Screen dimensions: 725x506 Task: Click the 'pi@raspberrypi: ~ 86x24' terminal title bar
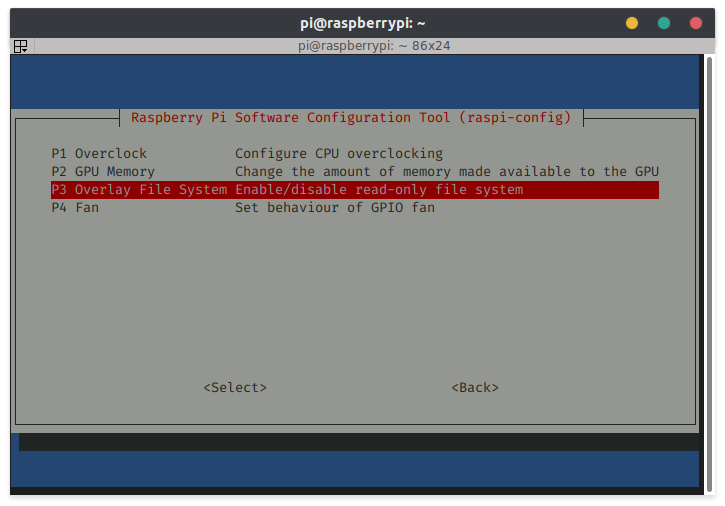pos(374,46)
